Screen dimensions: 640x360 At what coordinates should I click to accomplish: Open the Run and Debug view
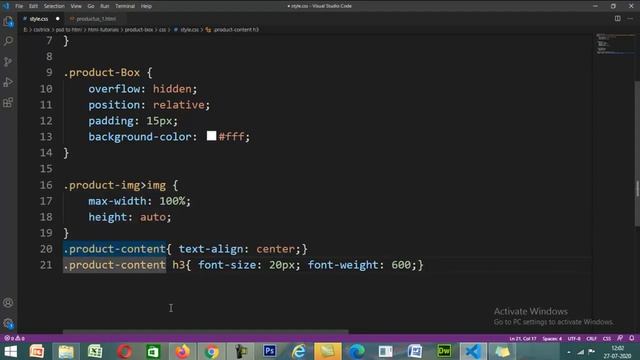pyautogui.click(x=8, y=82)
